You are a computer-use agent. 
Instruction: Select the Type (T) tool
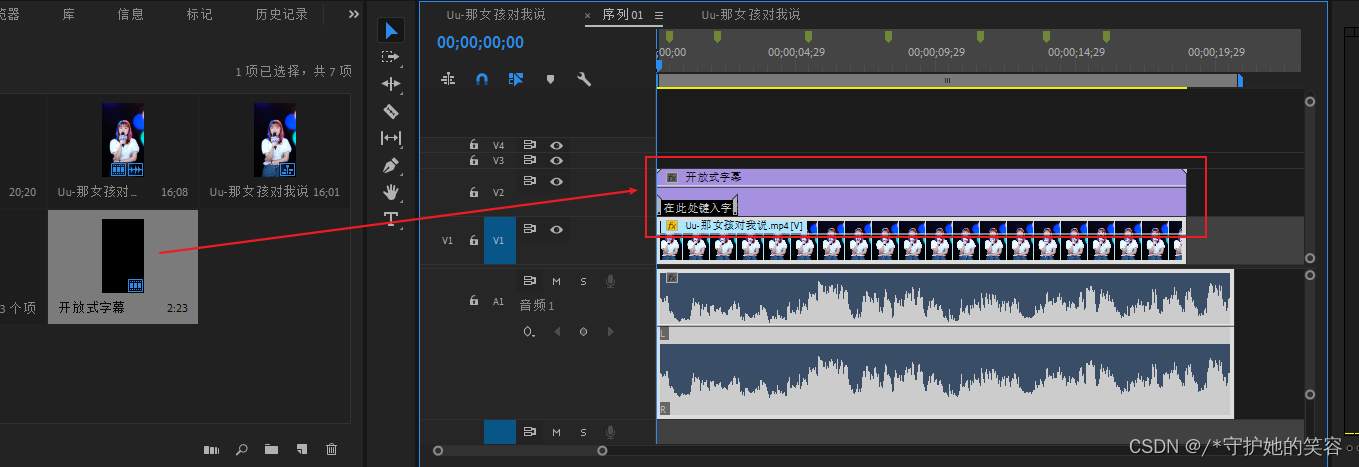(391, 219)
